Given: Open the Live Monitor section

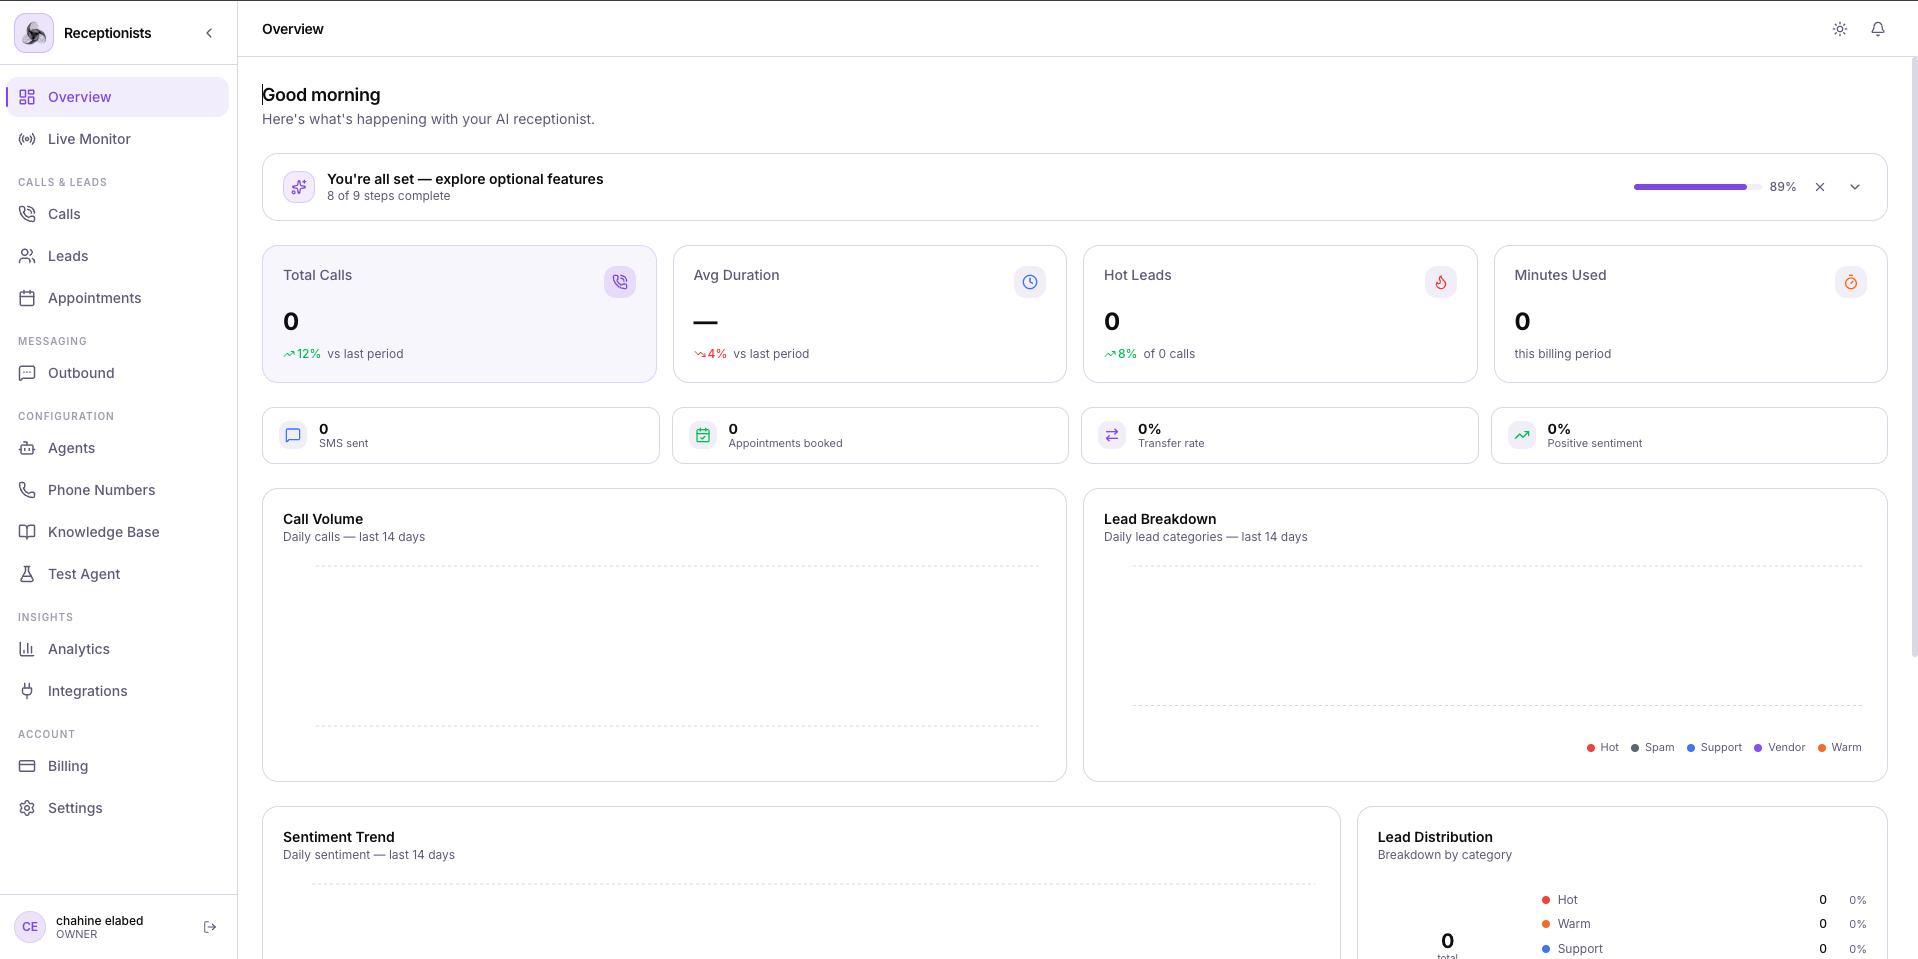Looking at the screenshot, I should pyautogui.click(x=90, y=139).
